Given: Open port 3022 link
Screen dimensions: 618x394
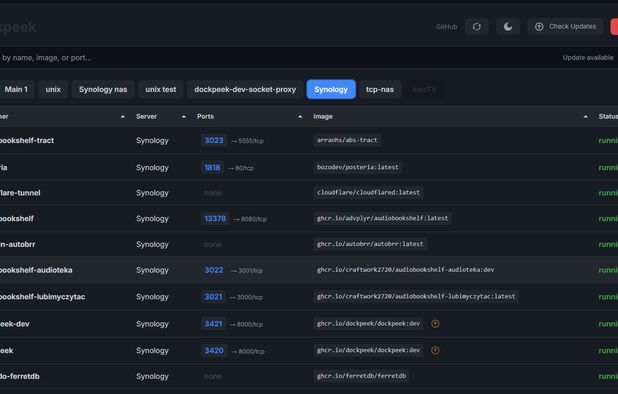Looking at the screenshot, I should (214, 270).
